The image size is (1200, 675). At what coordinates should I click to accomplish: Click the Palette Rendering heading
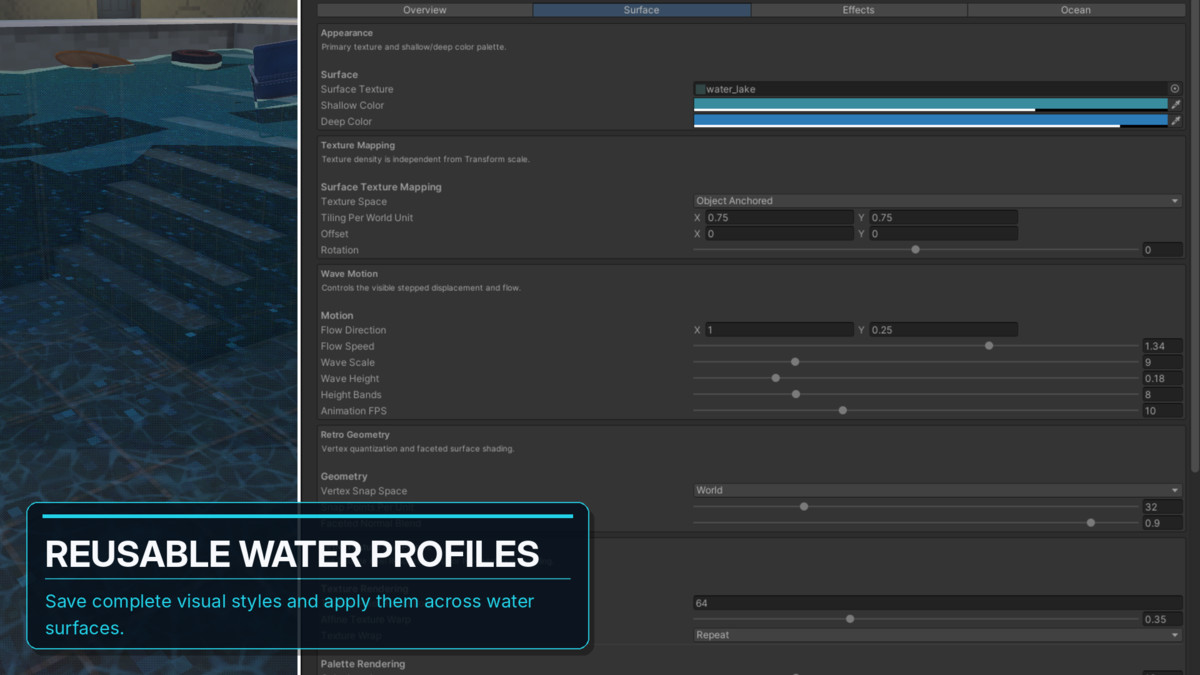[363, 664]
